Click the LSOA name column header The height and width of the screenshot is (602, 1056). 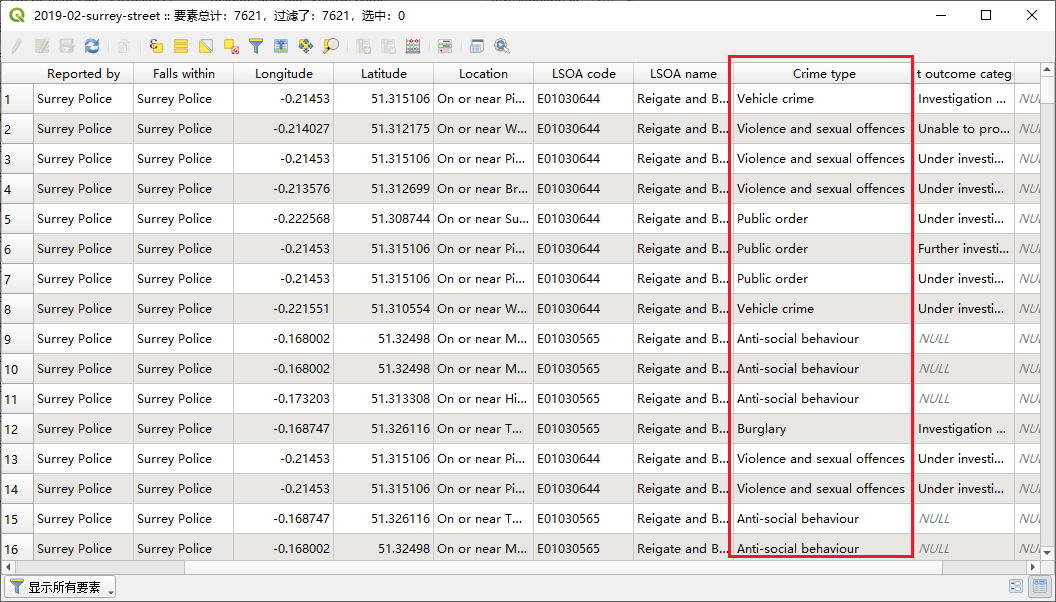tap(683, 73)
